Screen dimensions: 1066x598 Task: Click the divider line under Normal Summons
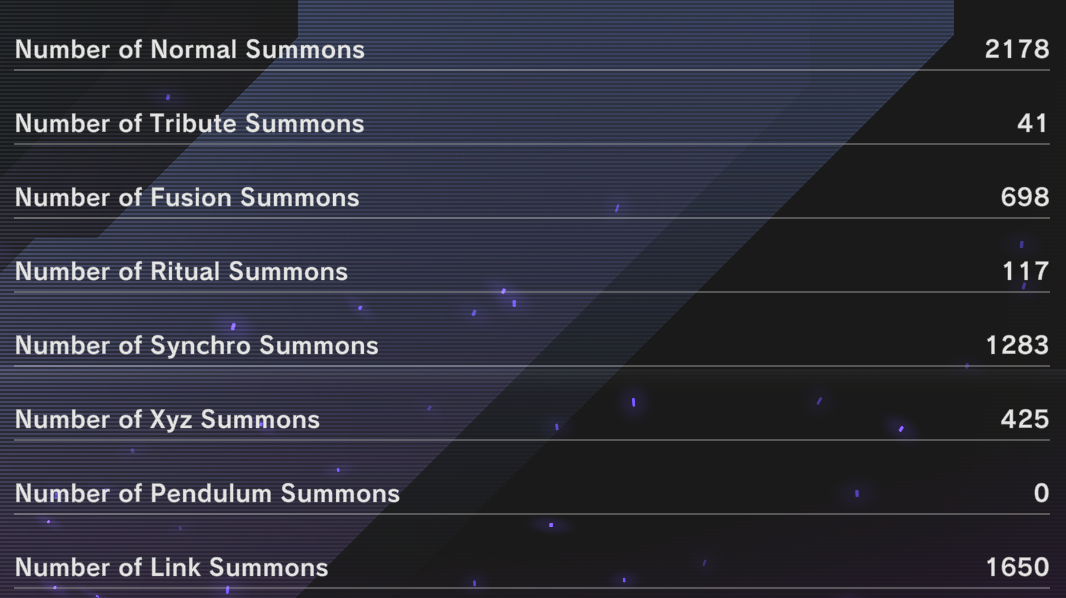point(532,70)
